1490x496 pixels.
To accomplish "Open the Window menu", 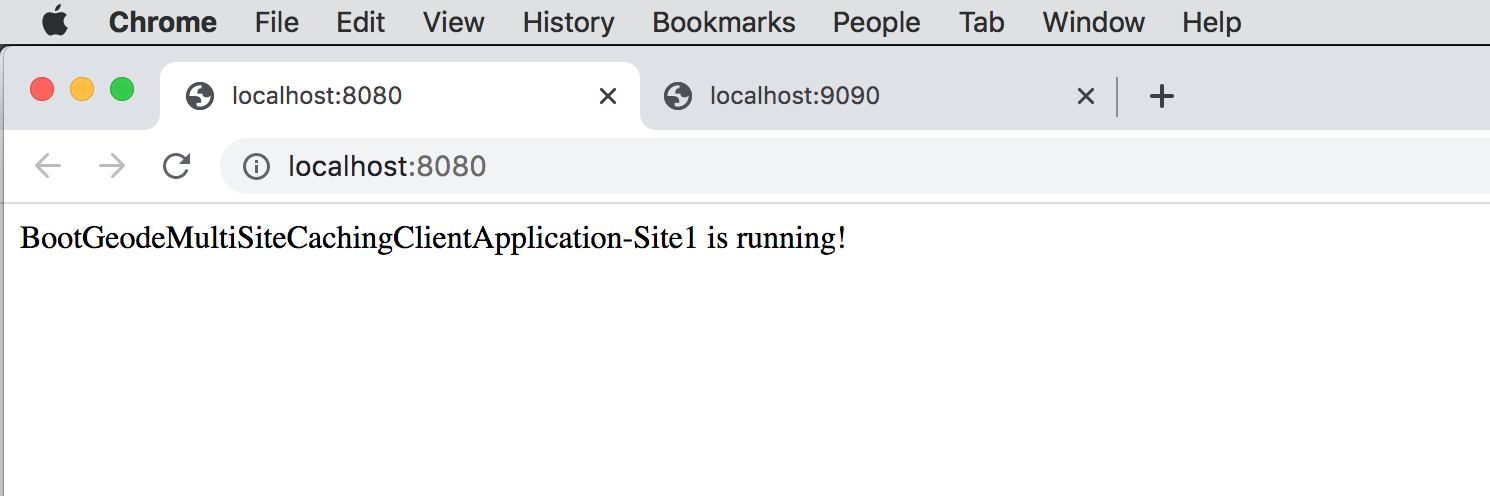I will point(1094,22).
